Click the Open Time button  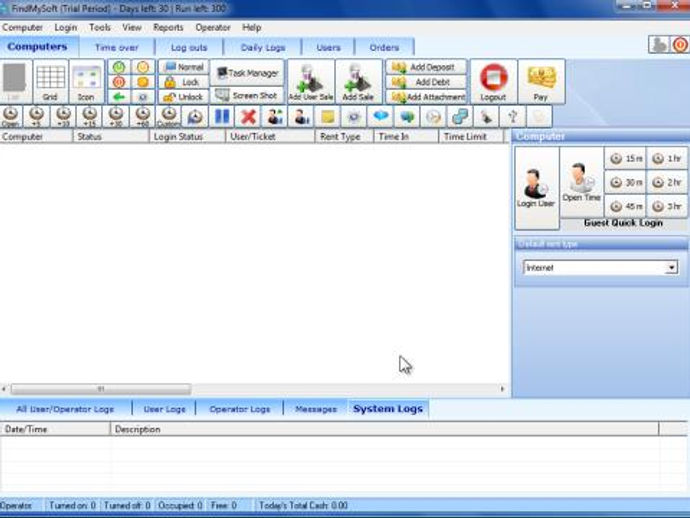point(581,182)
